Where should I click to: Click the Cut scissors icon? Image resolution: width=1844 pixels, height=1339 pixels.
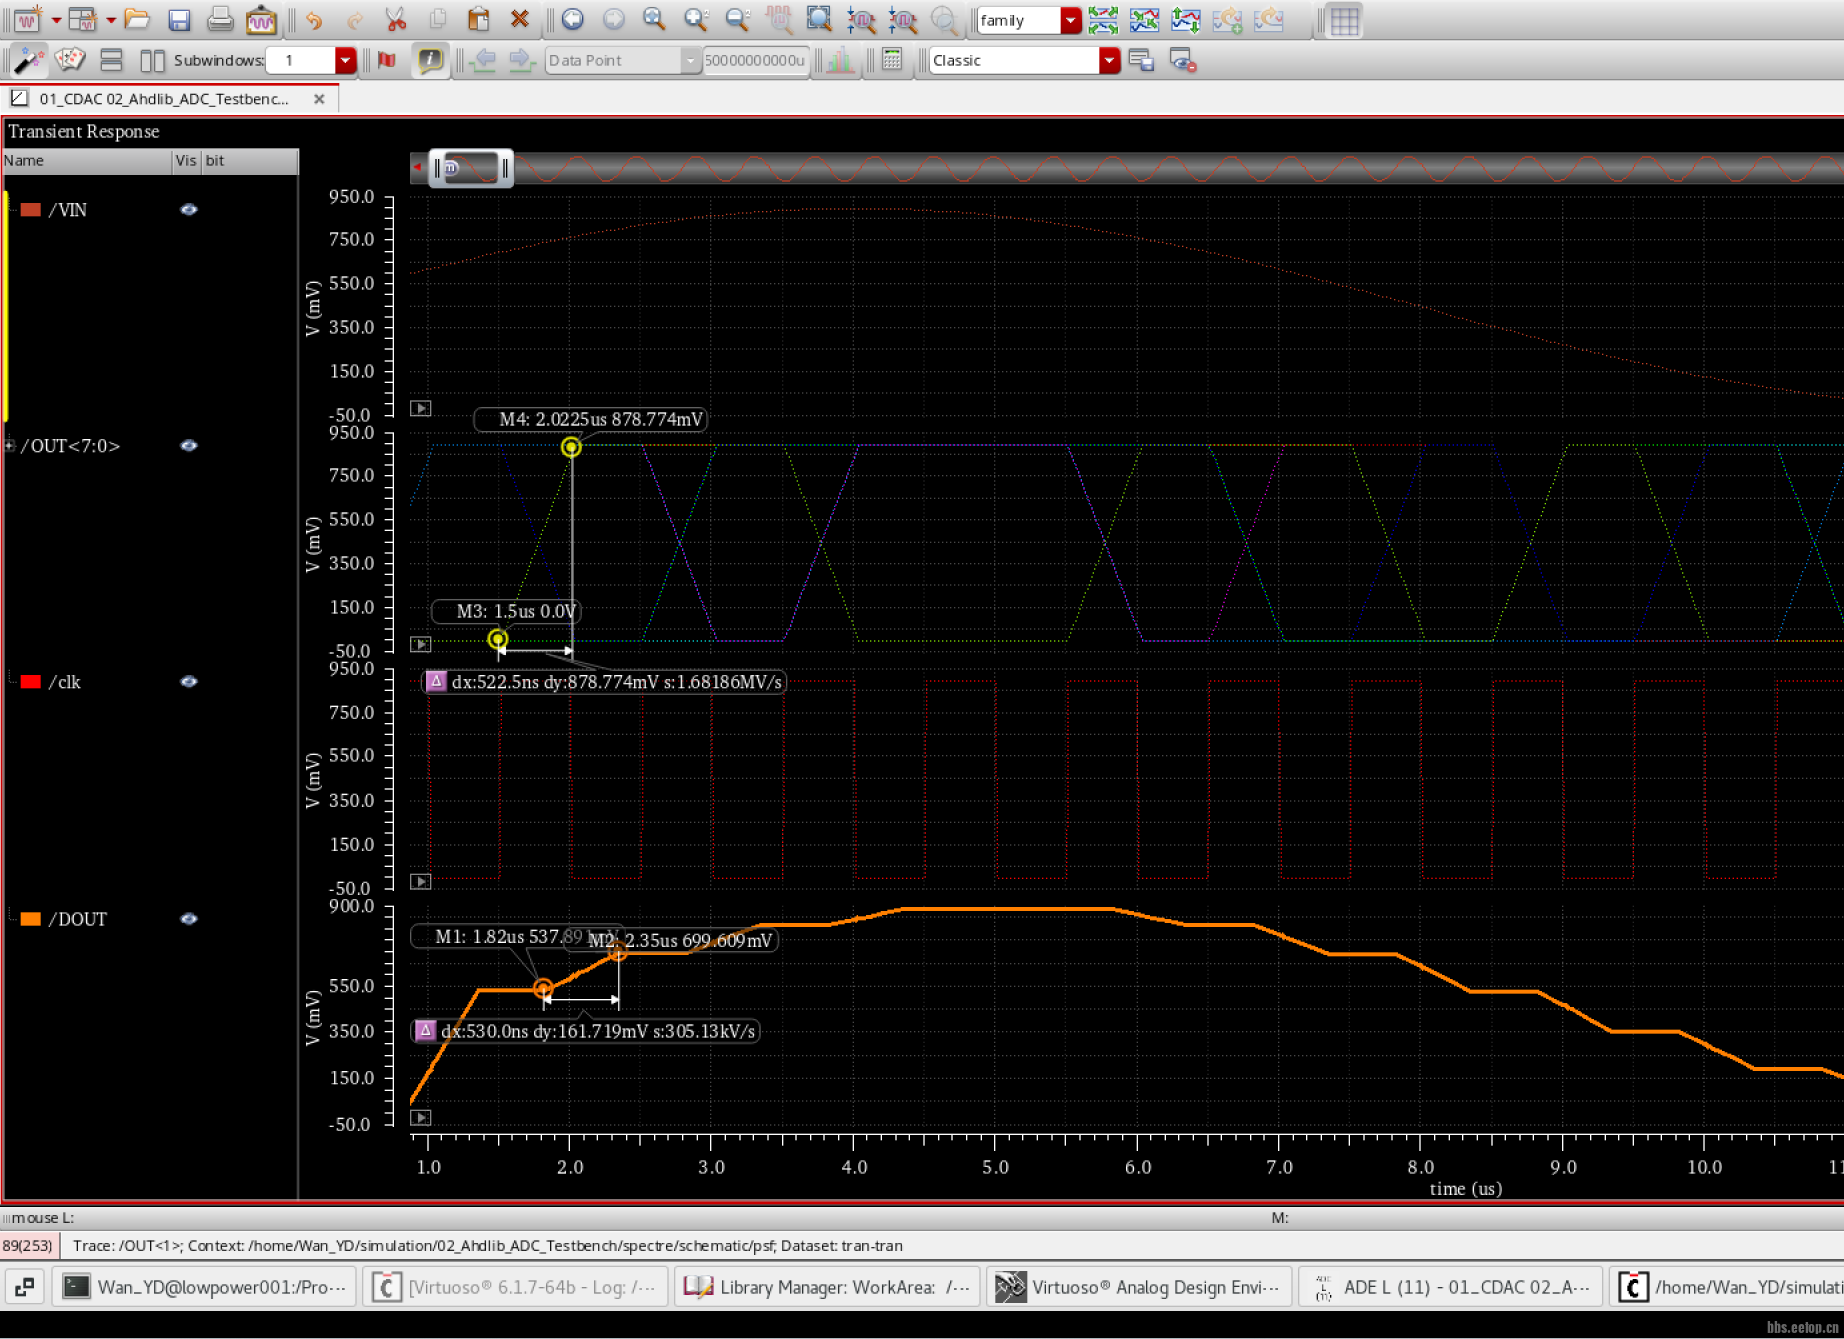[x=396, y=19]
